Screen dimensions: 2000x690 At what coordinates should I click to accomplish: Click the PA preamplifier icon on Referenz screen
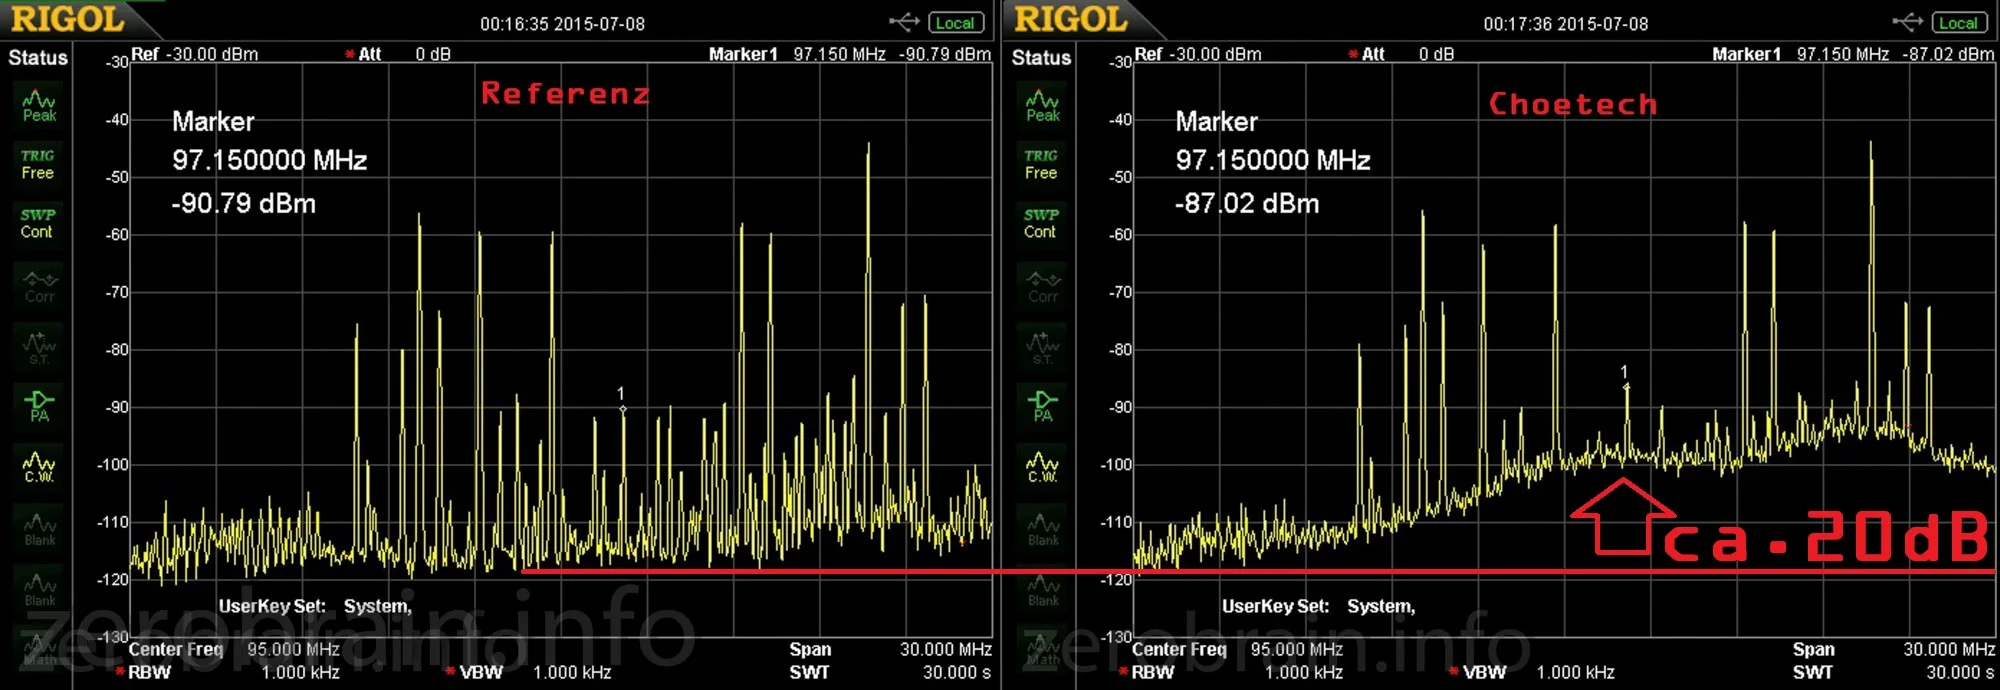39,406
